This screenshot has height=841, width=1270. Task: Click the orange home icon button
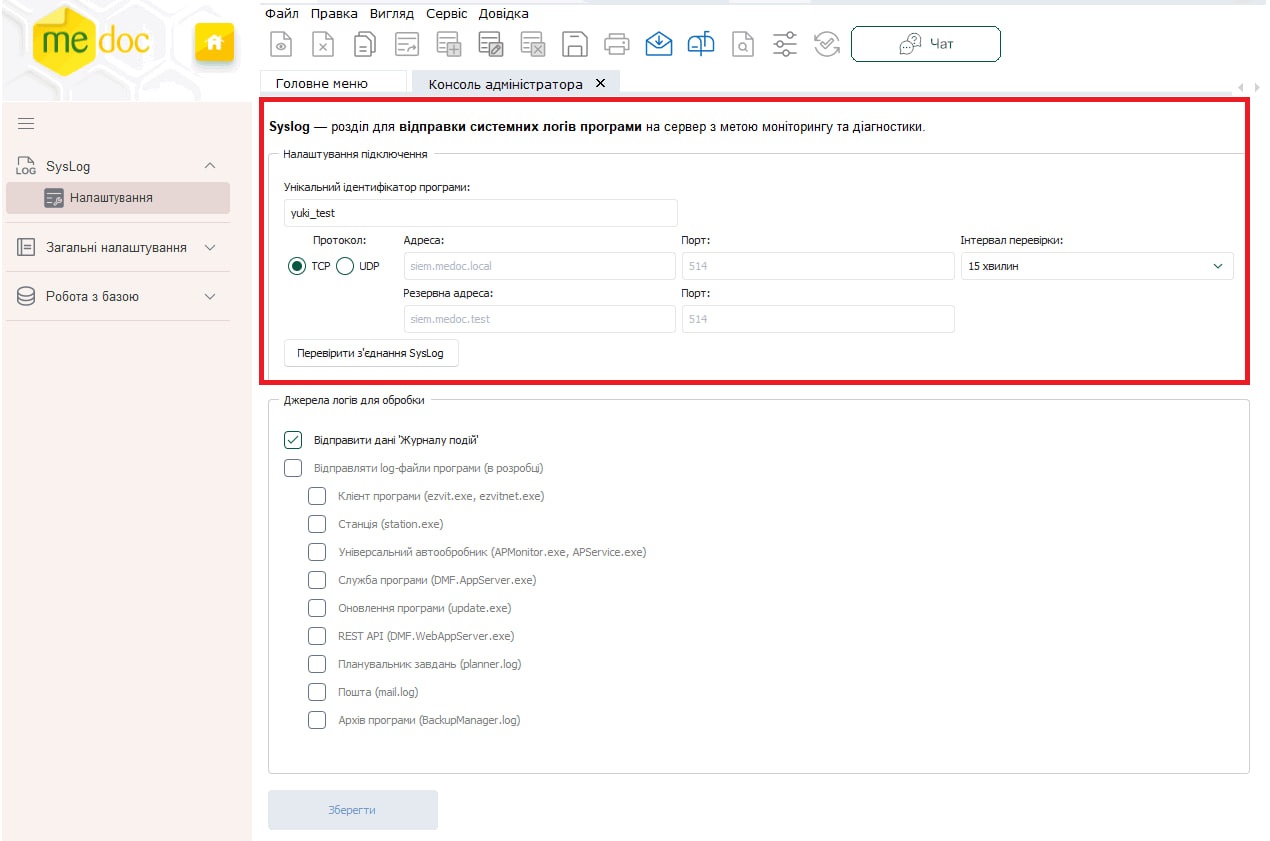213,42
